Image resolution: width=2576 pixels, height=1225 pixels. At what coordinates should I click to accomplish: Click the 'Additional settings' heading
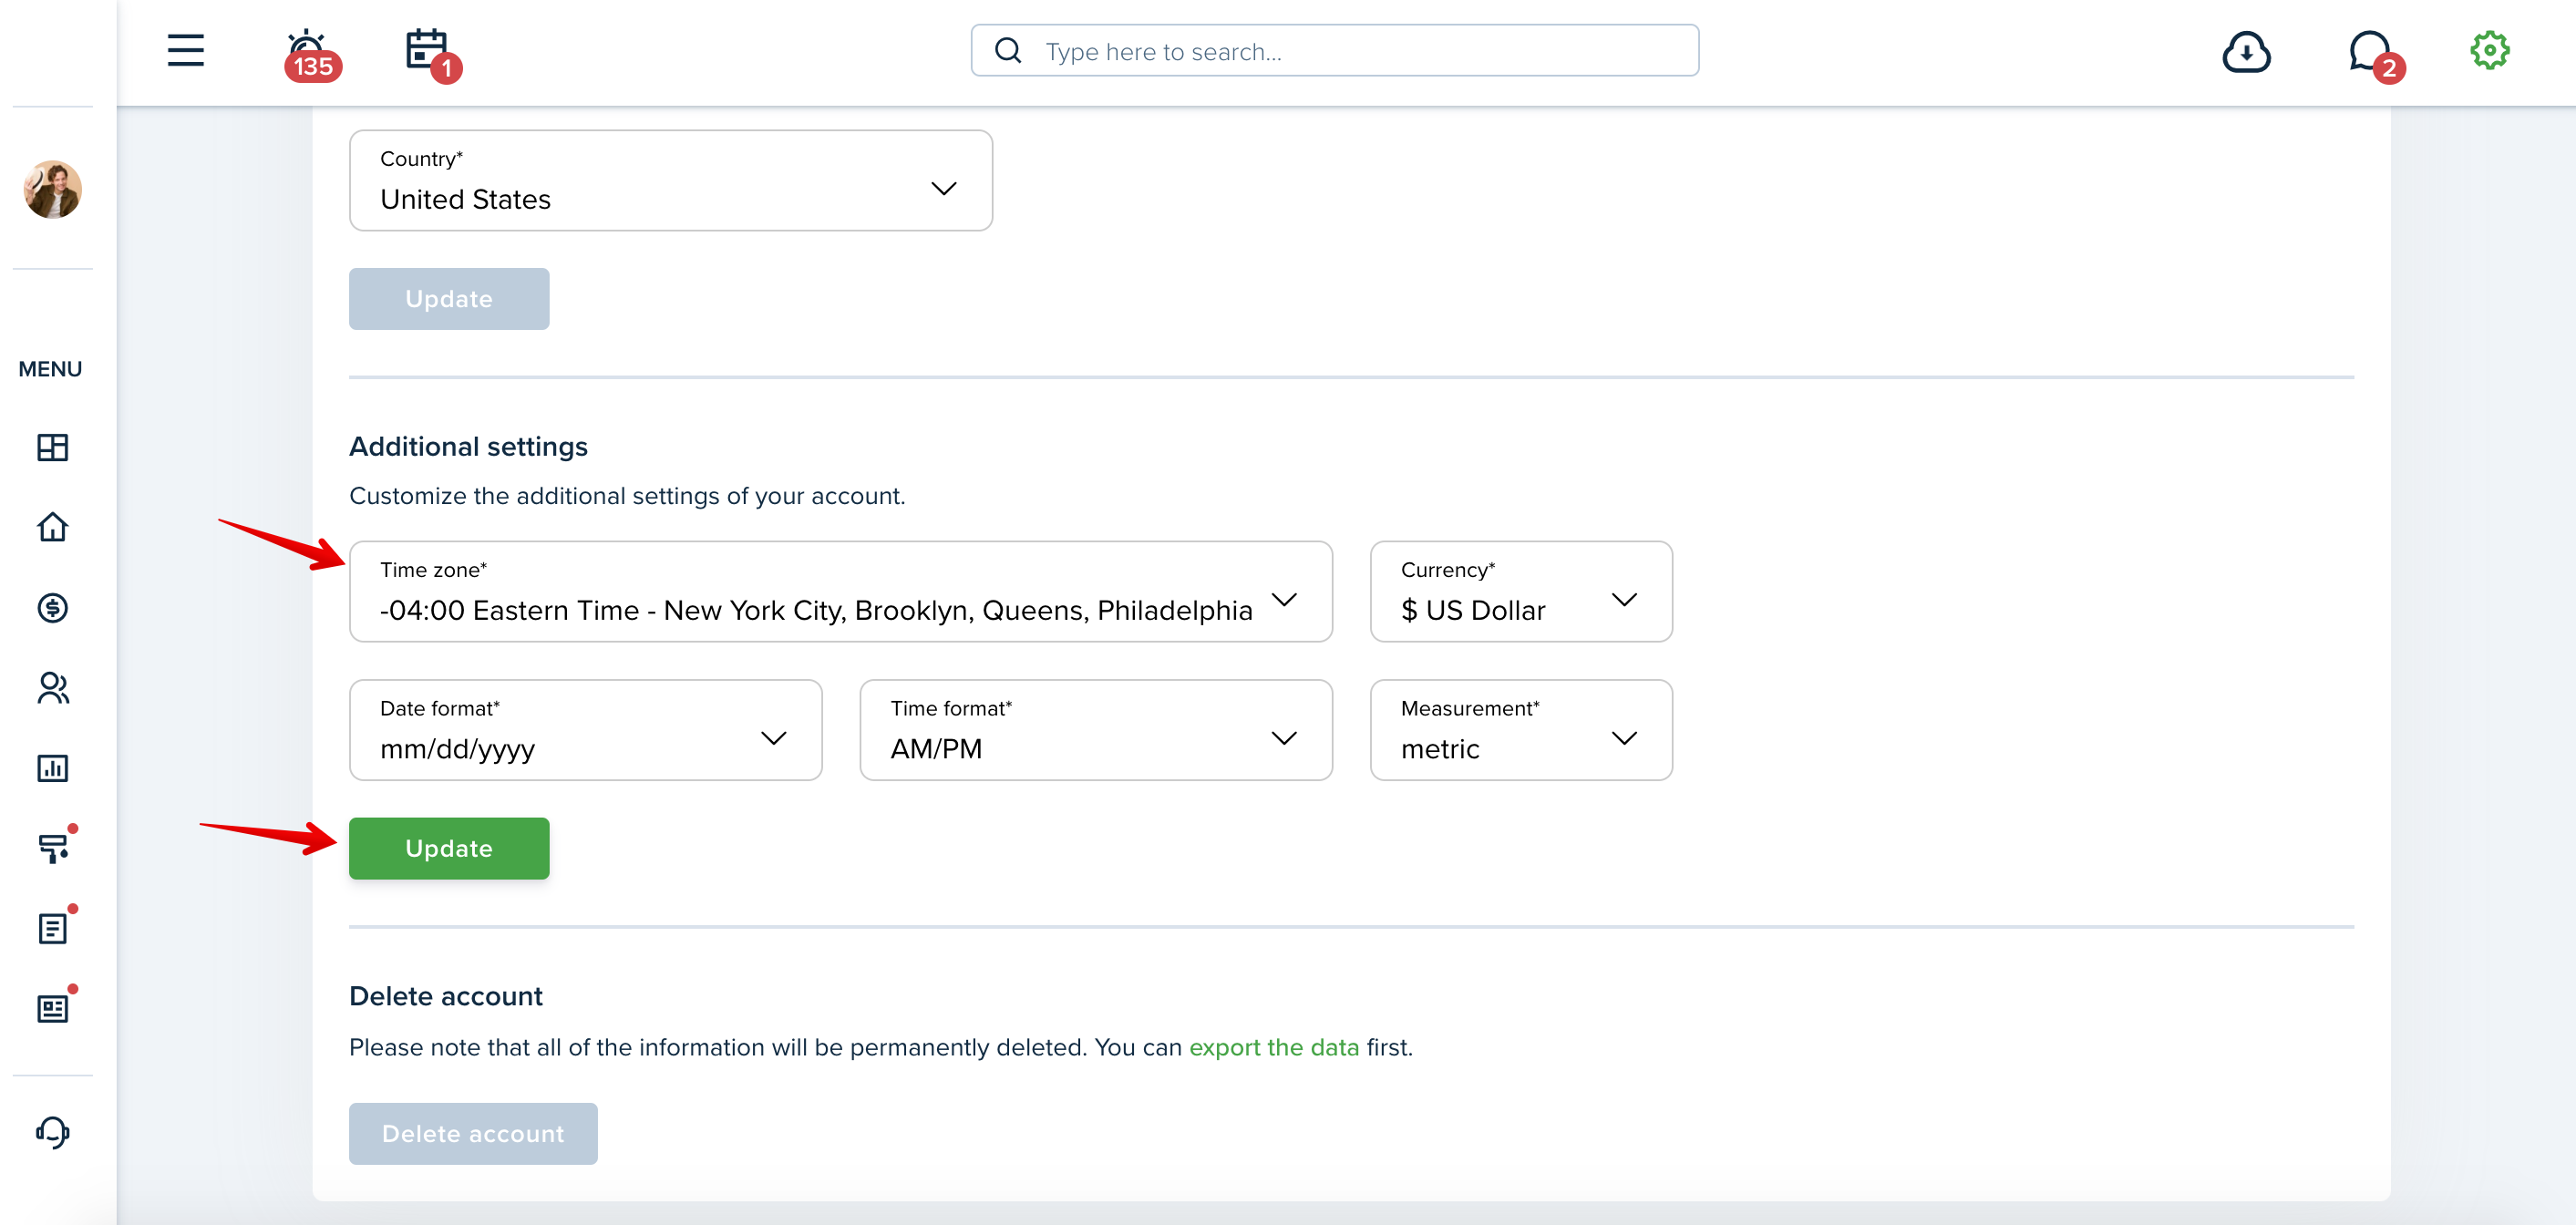(x=468, y=446)
